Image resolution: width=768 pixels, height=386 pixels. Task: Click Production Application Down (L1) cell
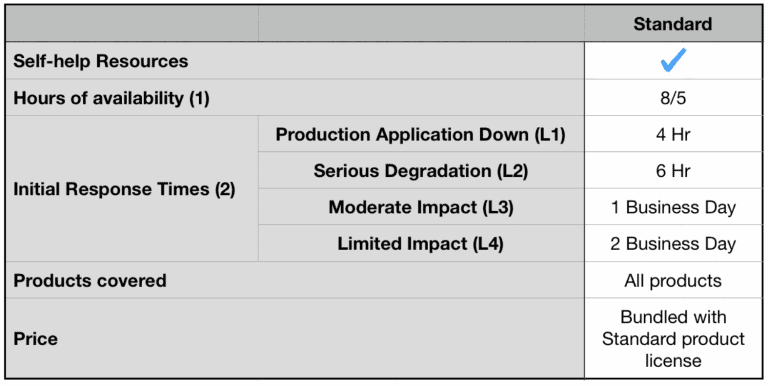[421, 134]
